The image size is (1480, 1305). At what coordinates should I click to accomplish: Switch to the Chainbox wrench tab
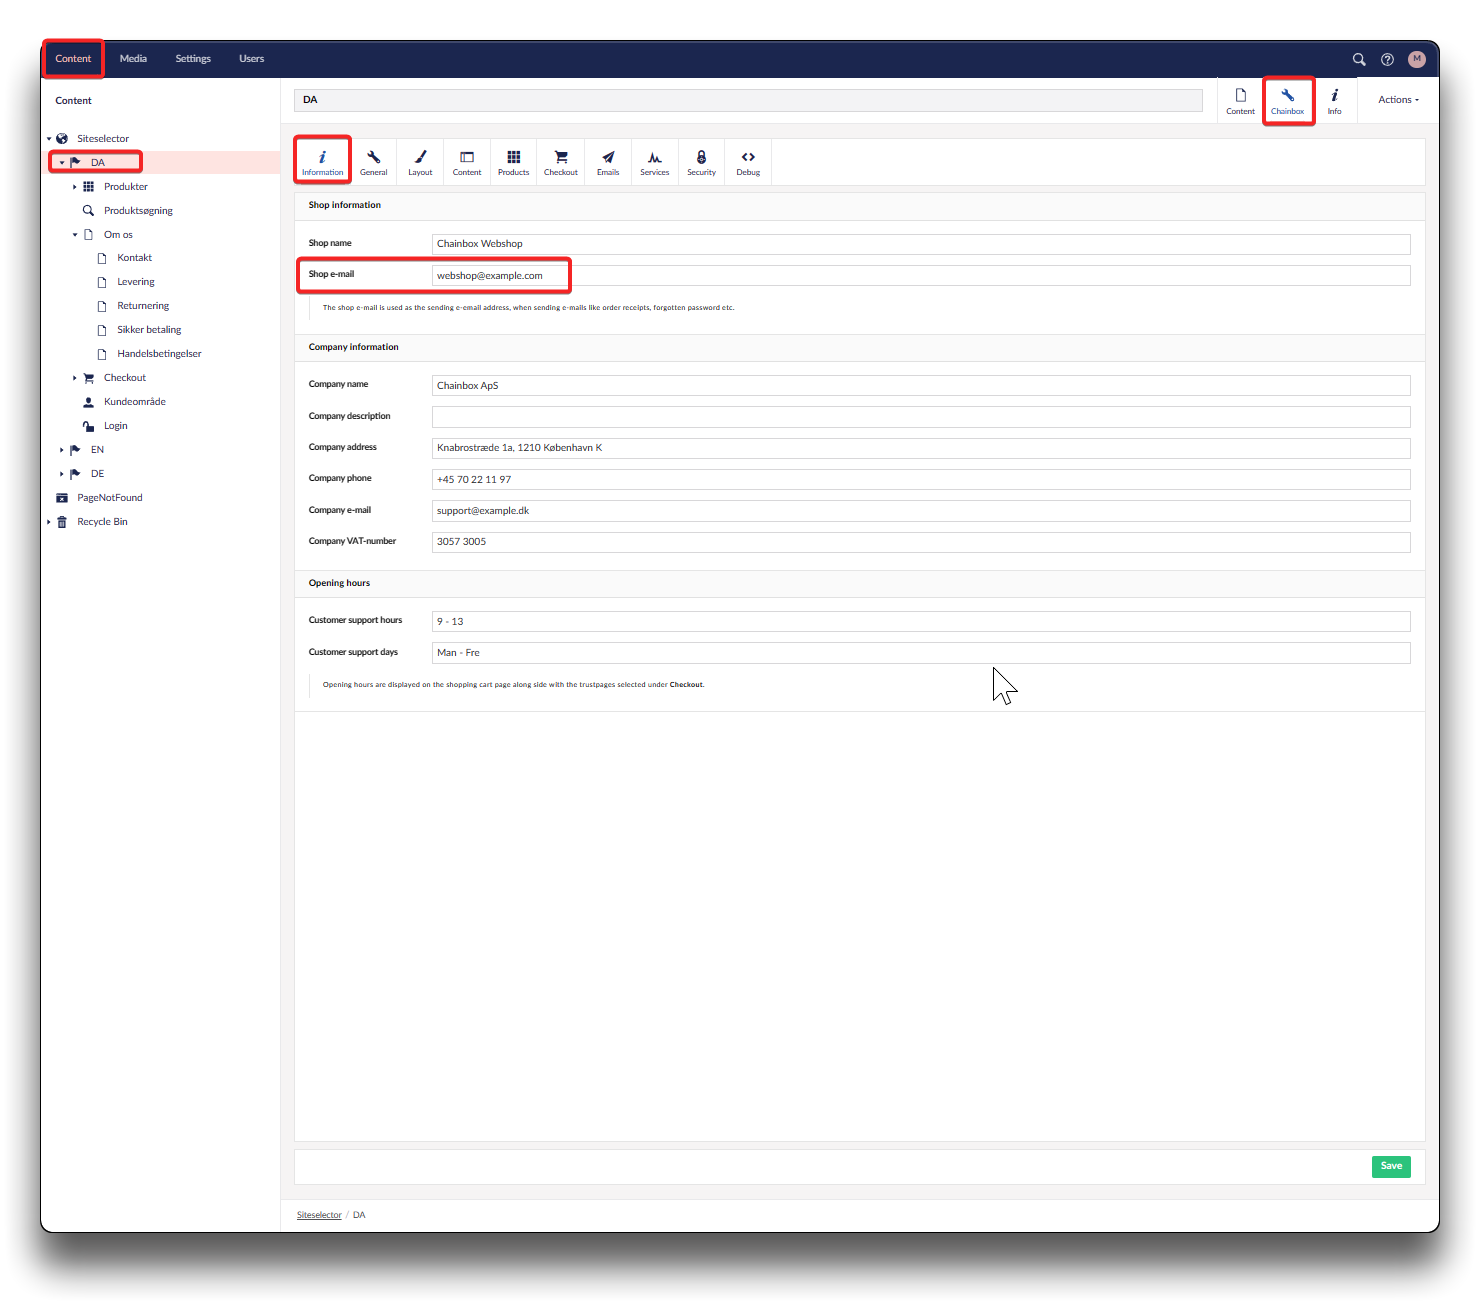[x=1288, y=100]
